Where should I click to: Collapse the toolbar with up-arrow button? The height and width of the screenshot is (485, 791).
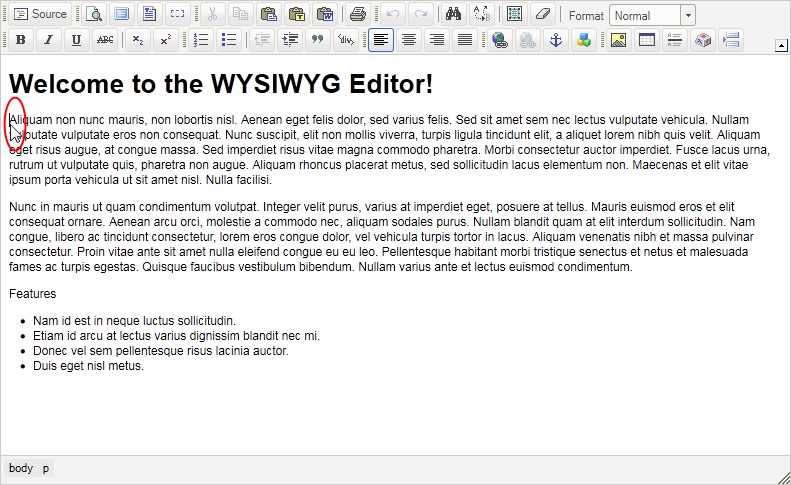point(781,45)
